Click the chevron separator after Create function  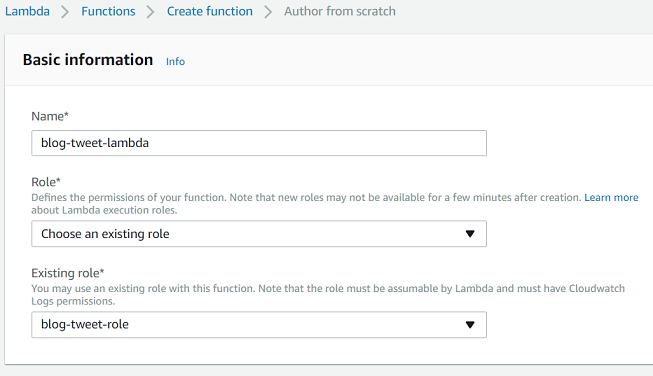pos(268,12)
